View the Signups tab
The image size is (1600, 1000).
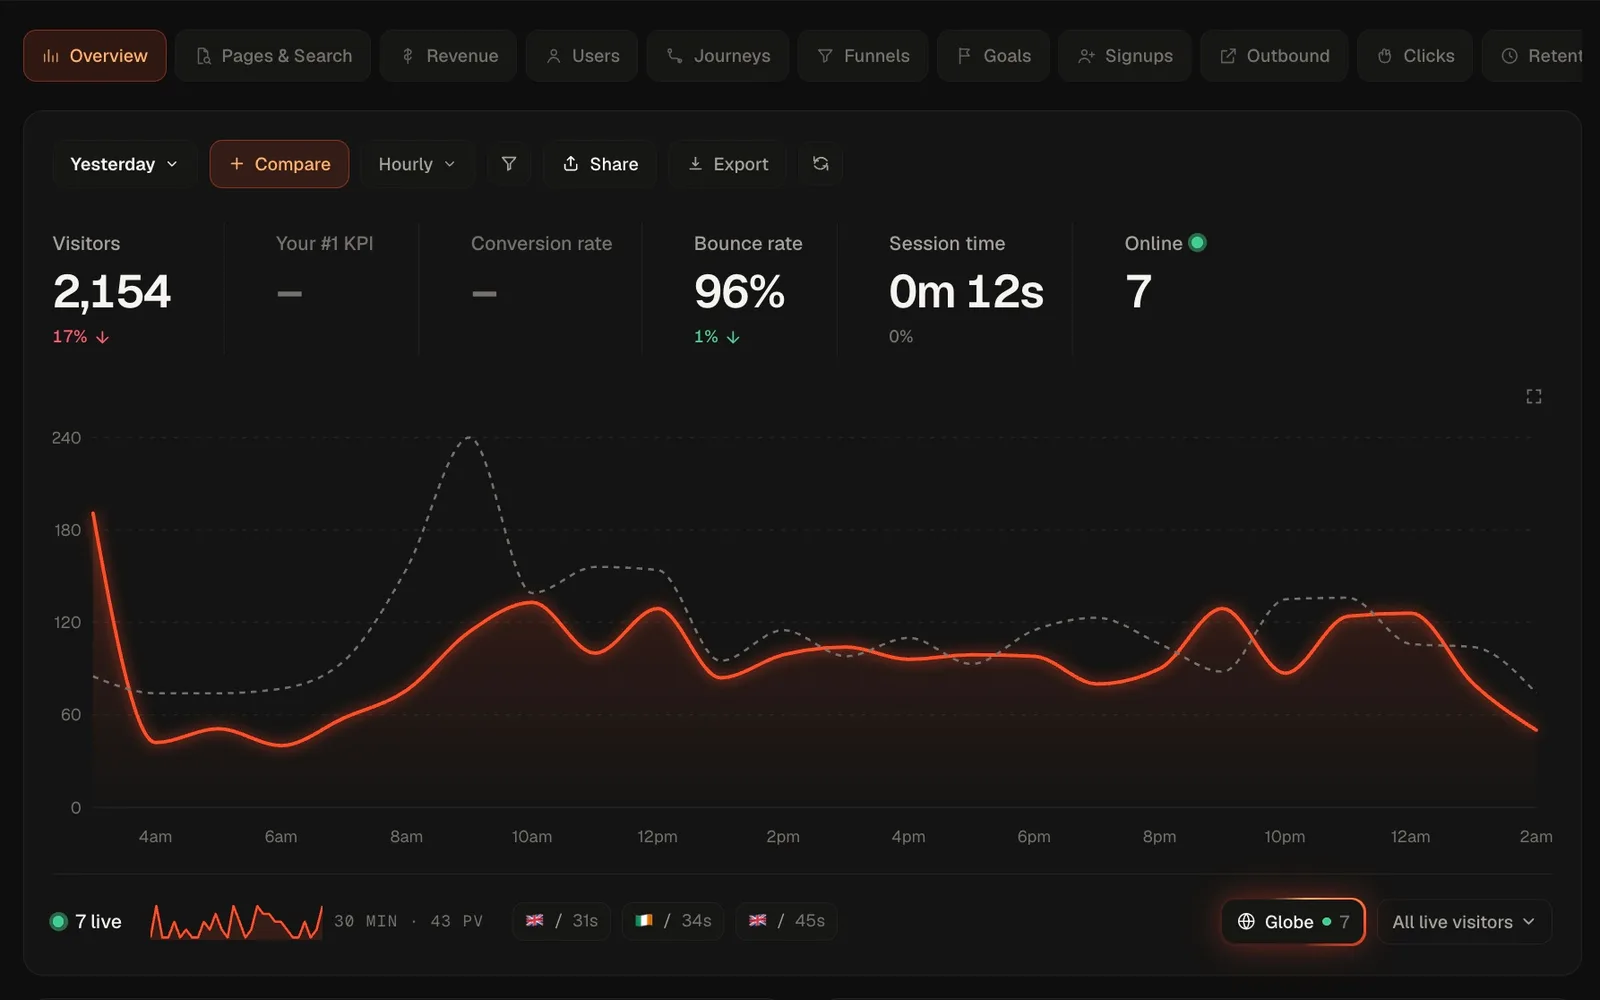coord(1124,56)
